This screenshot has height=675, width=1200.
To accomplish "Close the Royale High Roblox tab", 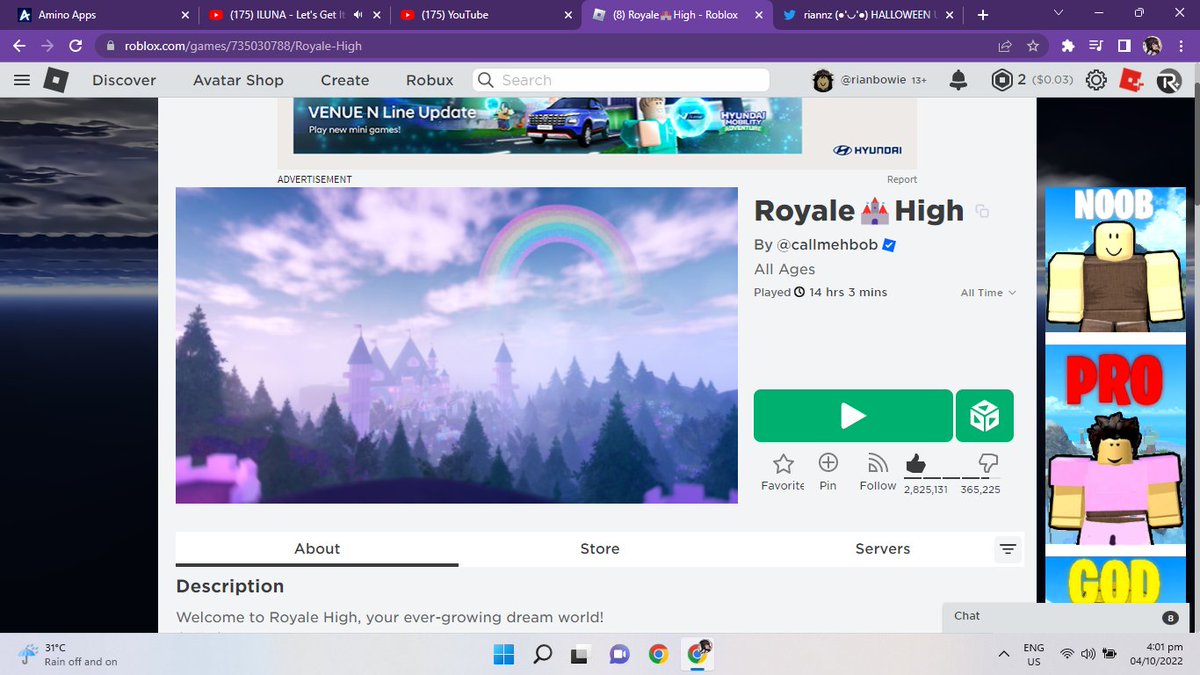I will tap(758, 15).
